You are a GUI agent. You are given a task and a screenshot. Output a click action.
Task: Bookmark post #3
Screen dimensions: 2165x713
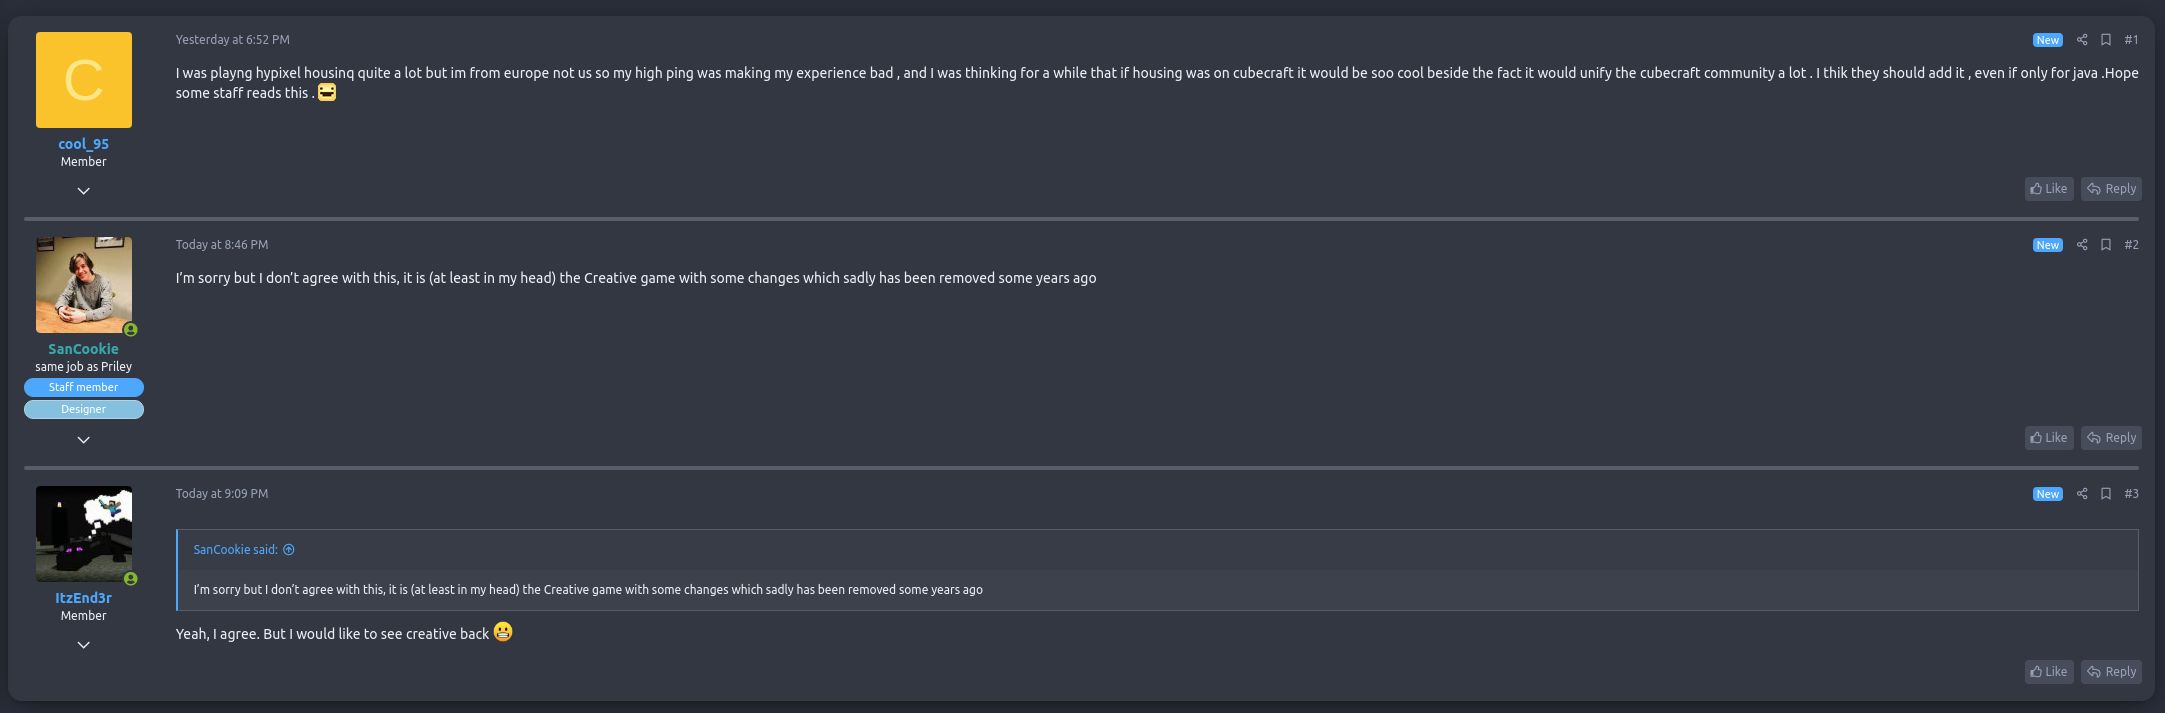2106,494
